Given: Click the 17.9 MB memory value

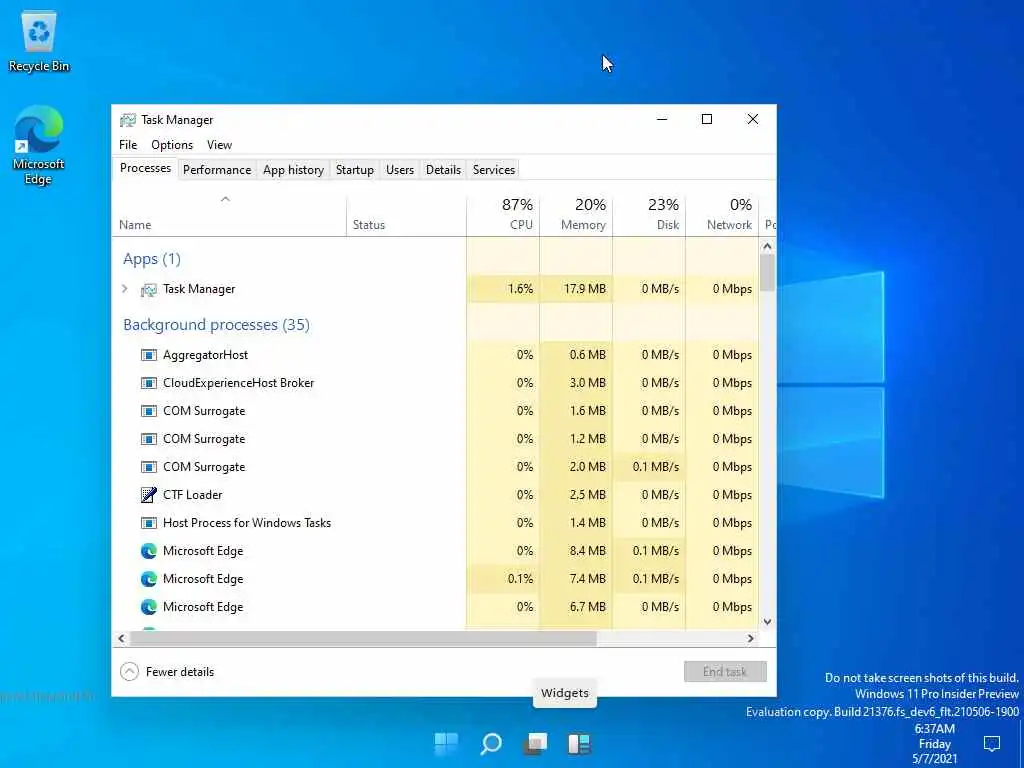Looking at the screenshot, I should tap(585, 289).
